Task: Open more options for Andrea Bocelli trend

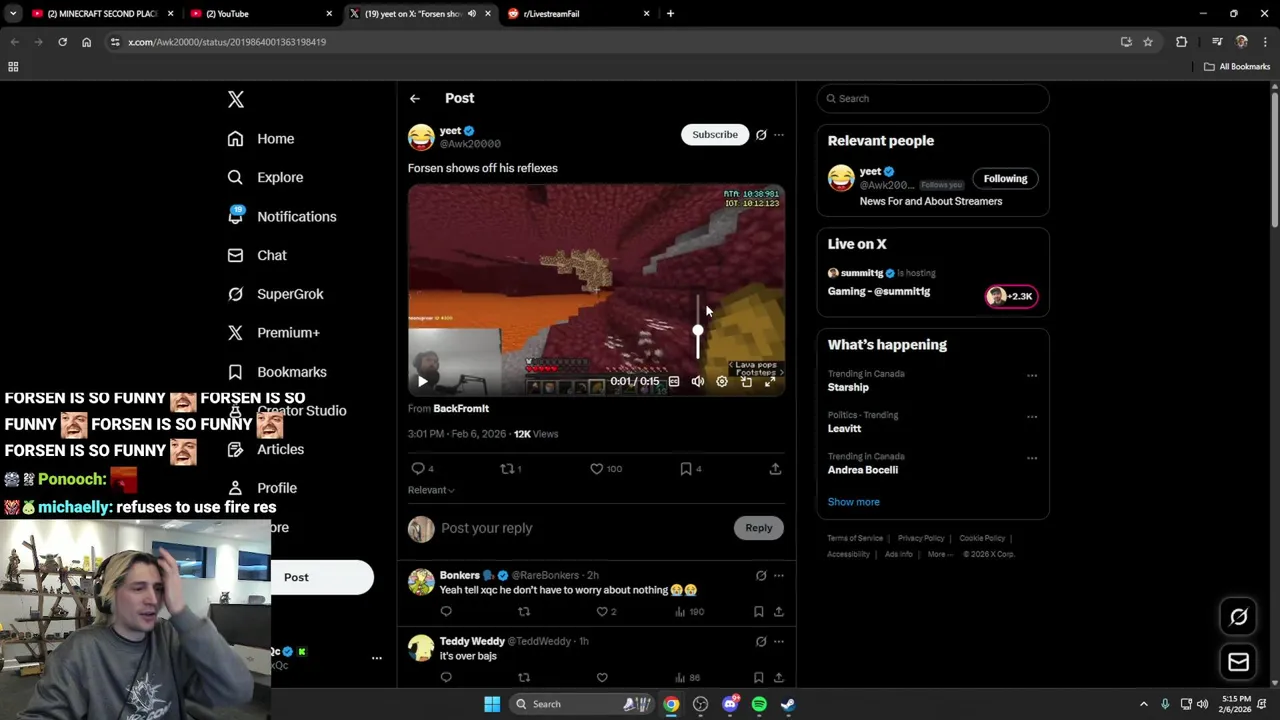Action: pos(1032,458)
